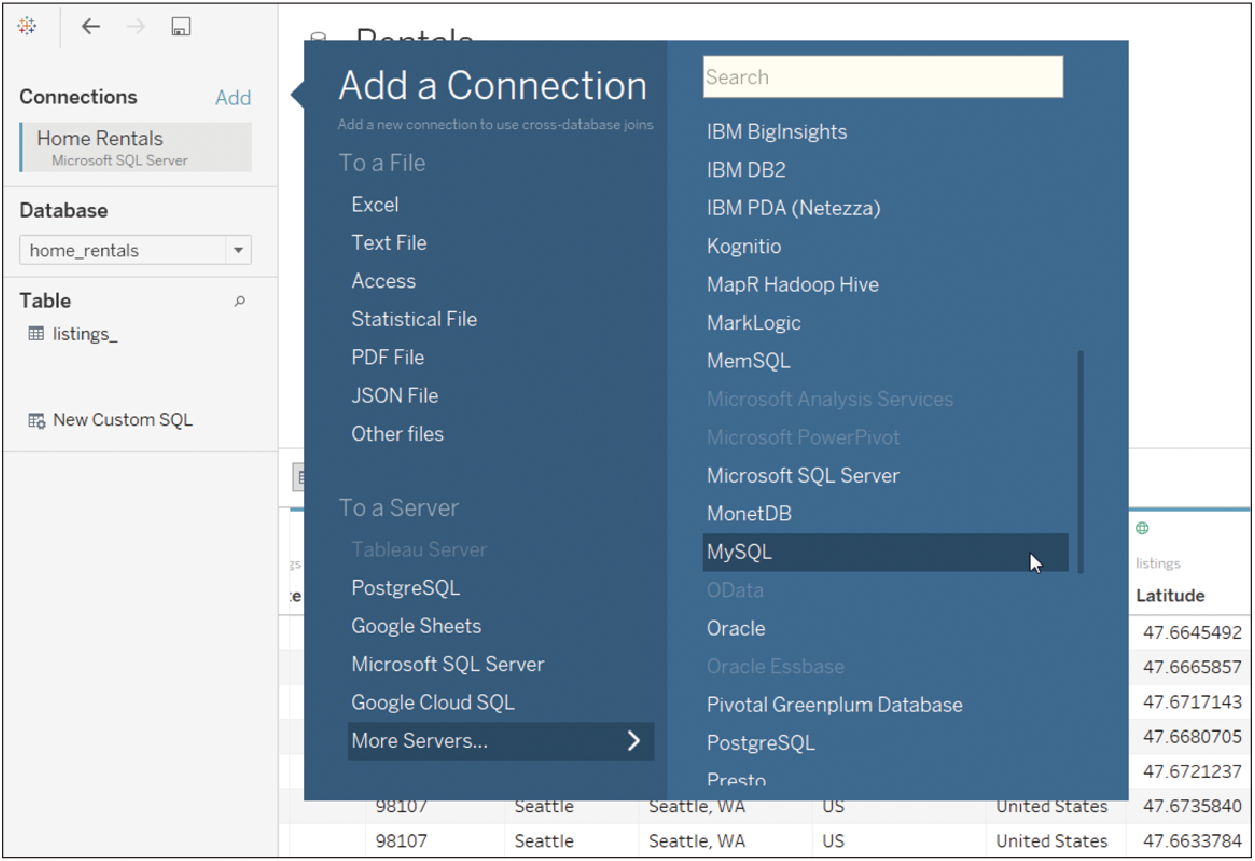The image size is (1255, 861).
Task: Select MarkLogic connector
Action: coord(754,323)
